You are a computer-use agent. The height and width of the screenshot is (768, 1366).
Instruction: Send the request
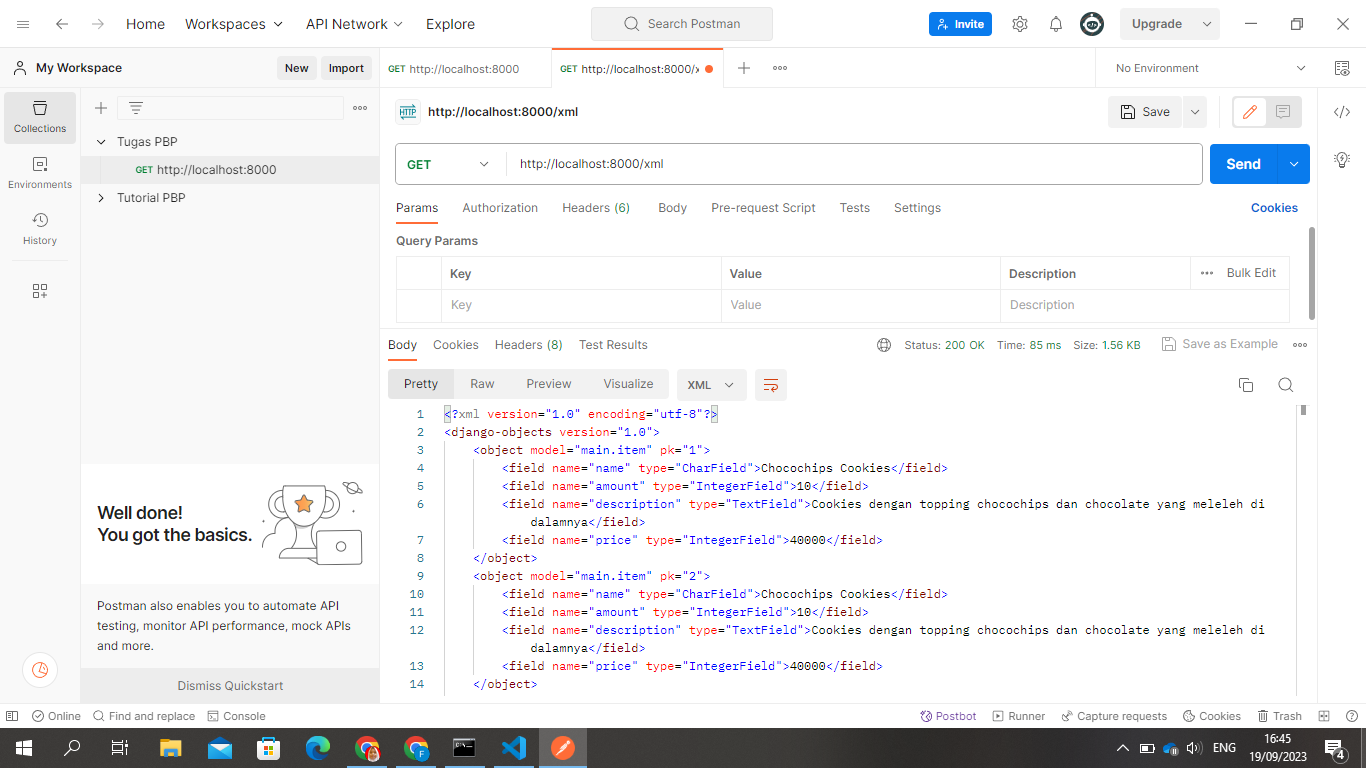click(1242, 163)
